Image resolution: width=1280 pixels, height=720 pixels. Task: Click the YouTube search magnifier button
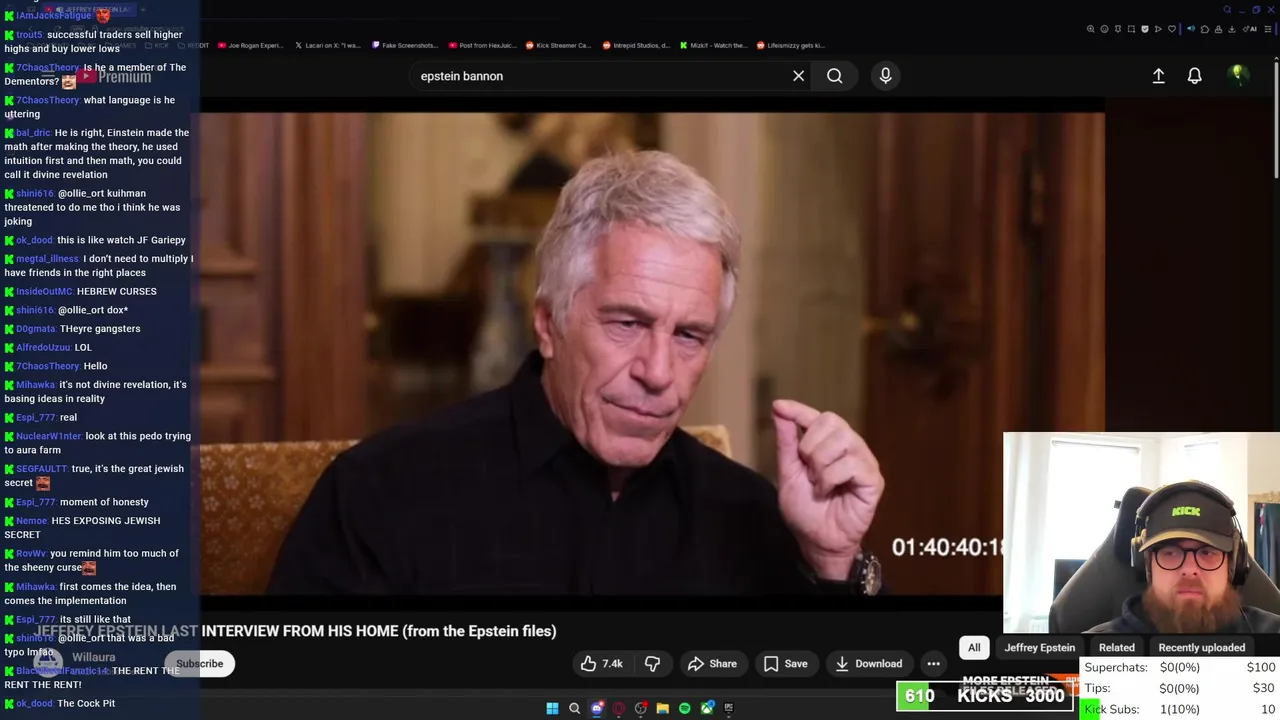click(x=834, y=76)
